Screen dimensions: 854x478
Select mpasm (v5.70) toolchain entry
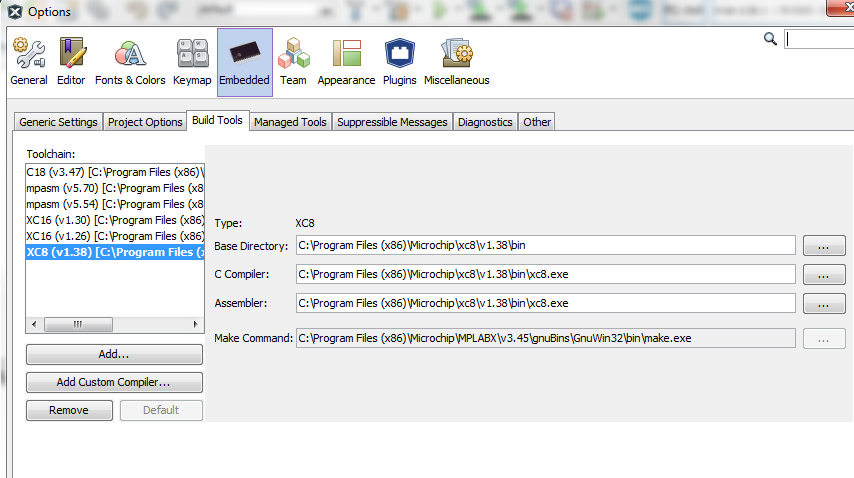click(115, 188)
